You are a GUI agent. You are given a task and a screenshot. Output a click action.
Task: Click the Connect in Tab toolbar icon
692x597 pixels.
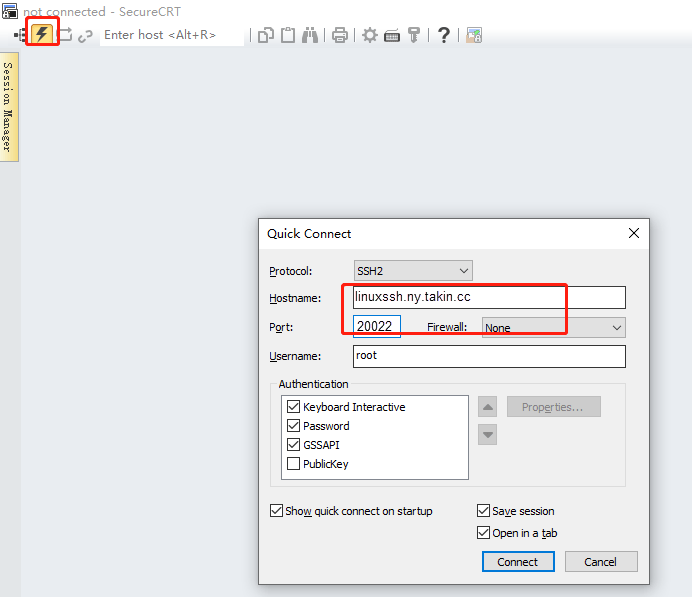tap(65, 34)
